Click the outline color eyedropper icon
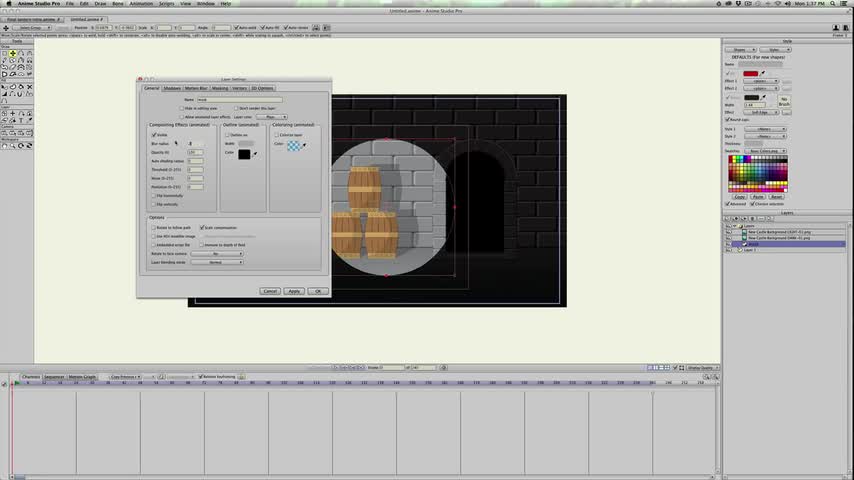 (x=257, y=153)
